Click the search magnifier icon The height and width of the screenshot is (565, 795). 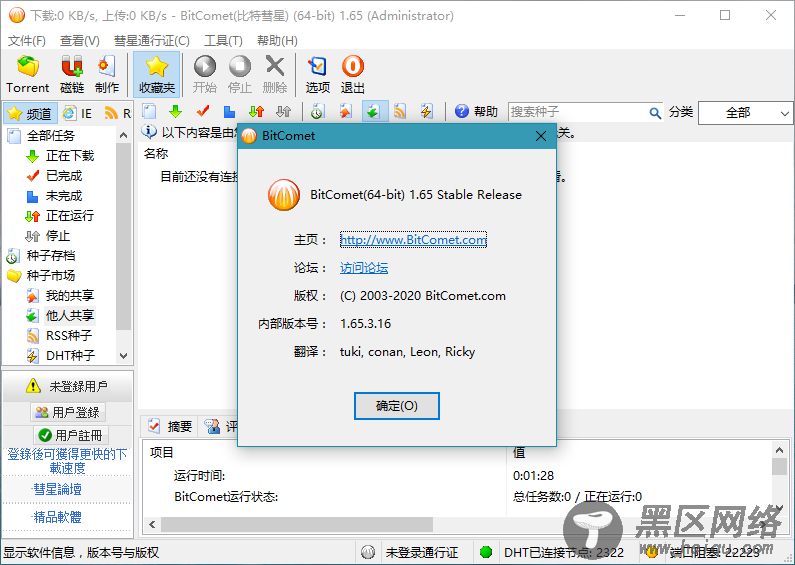655,113
